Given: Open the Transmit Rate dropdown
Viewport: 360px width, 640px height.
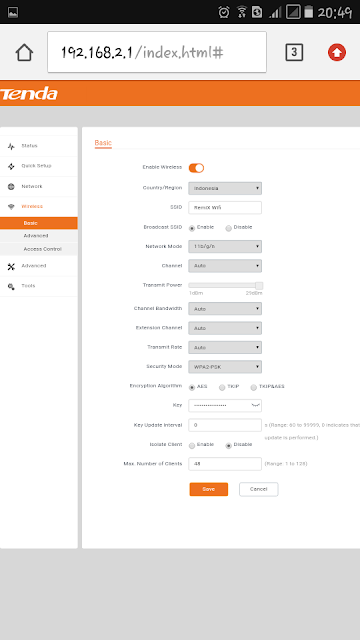Looking at the screenshot, I should pos(225,347).
